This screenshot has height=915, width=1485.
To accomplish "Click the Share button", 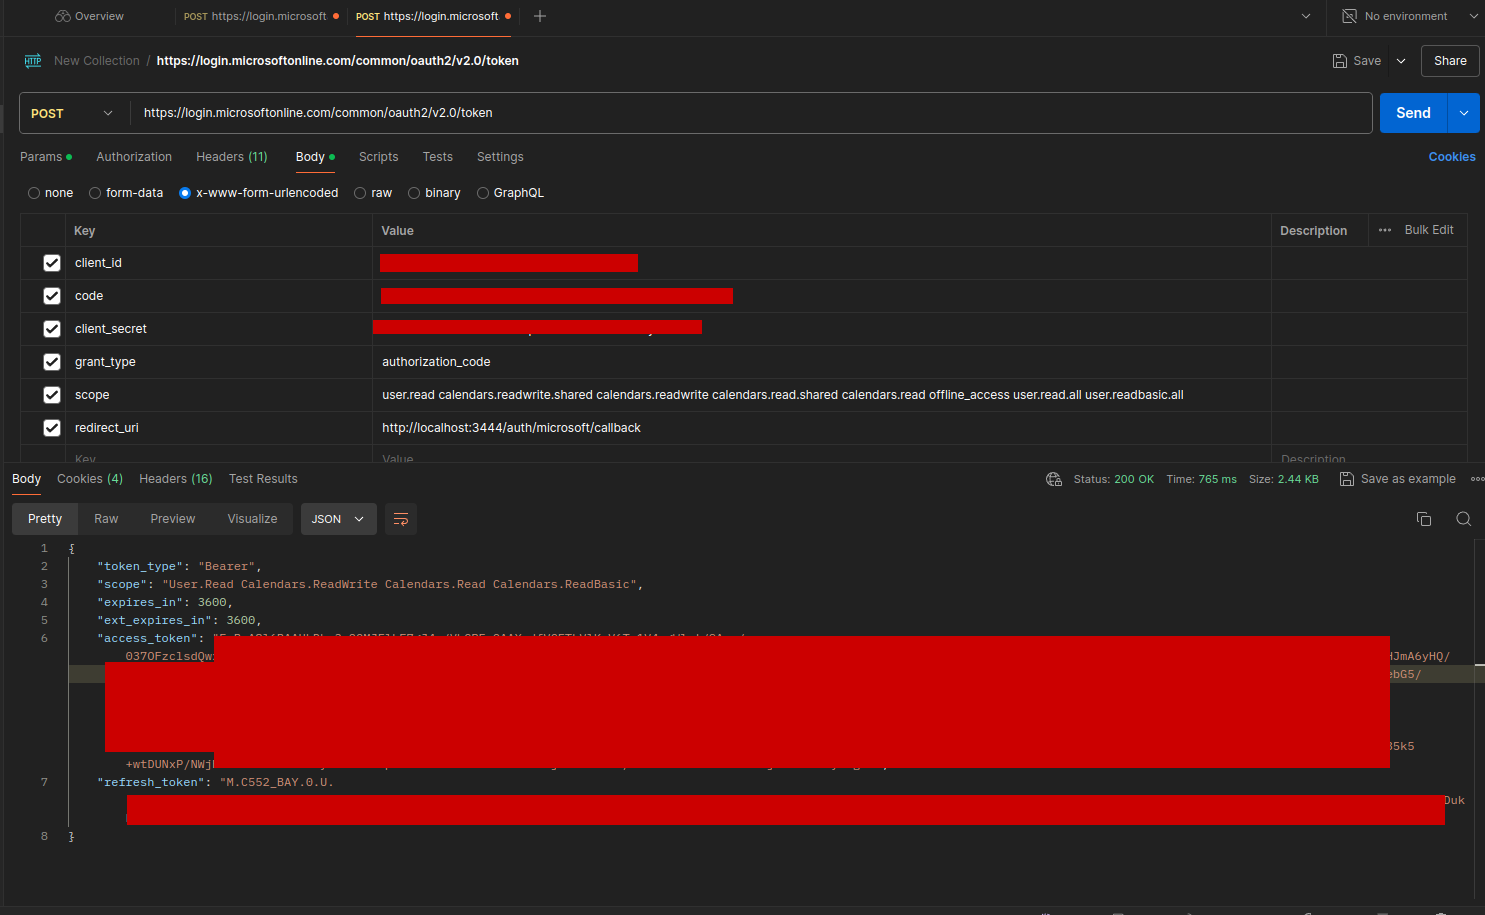I will [1450, 61].
